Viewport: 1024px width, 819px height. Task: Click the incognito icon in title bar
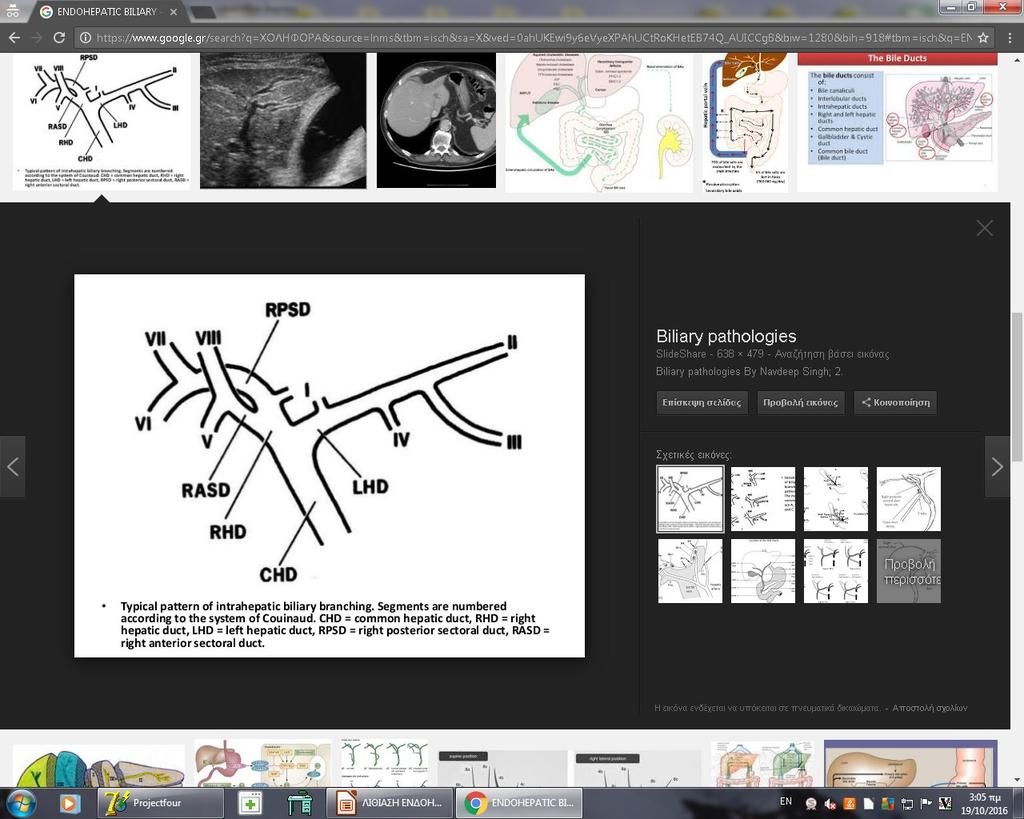tap(12, 10)
